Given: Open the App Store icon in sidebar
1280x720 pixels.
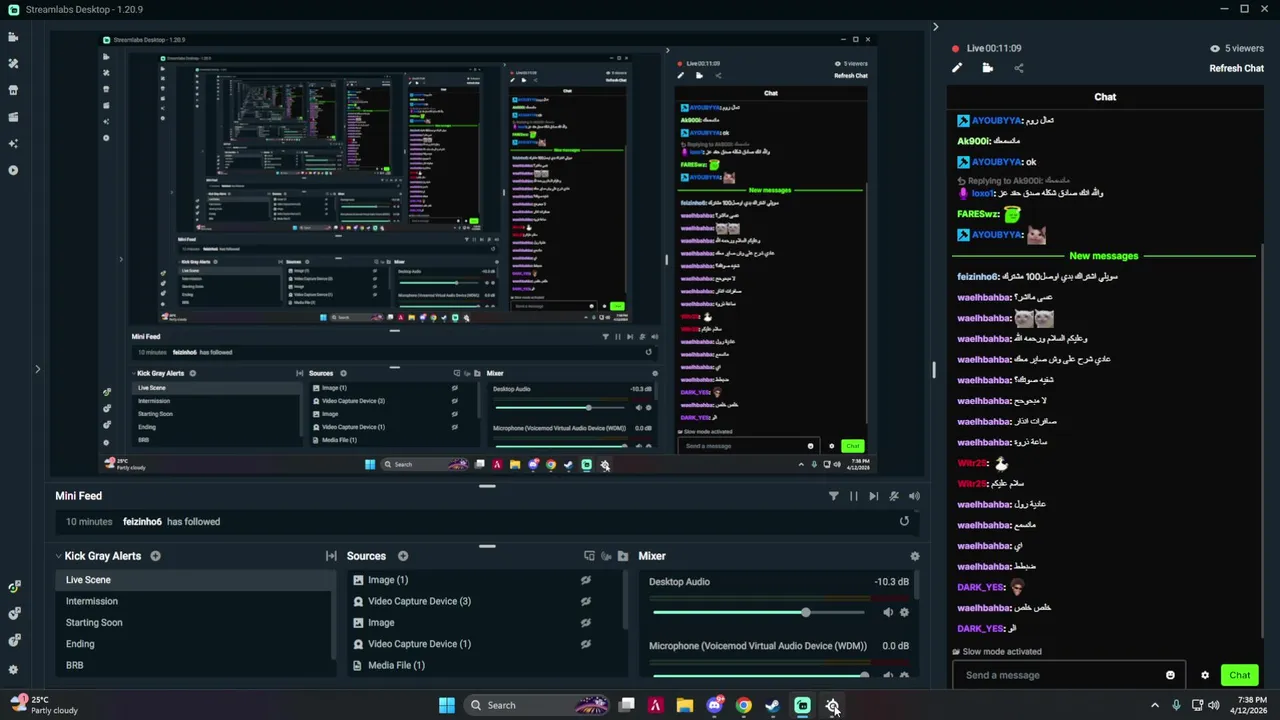Looking at the screenshot, I should [13, 90].
